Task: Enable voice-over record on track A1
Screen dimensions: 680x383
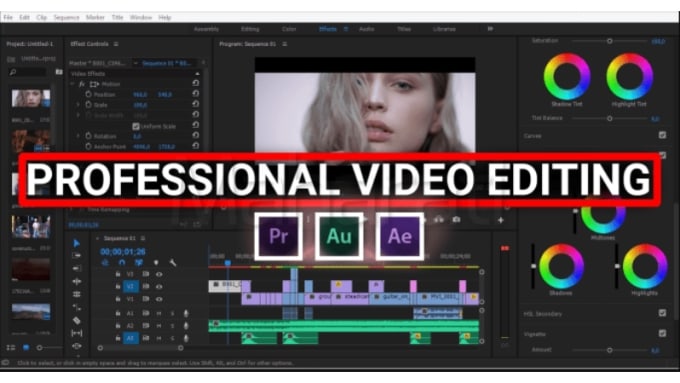Action: click(186, 313)
